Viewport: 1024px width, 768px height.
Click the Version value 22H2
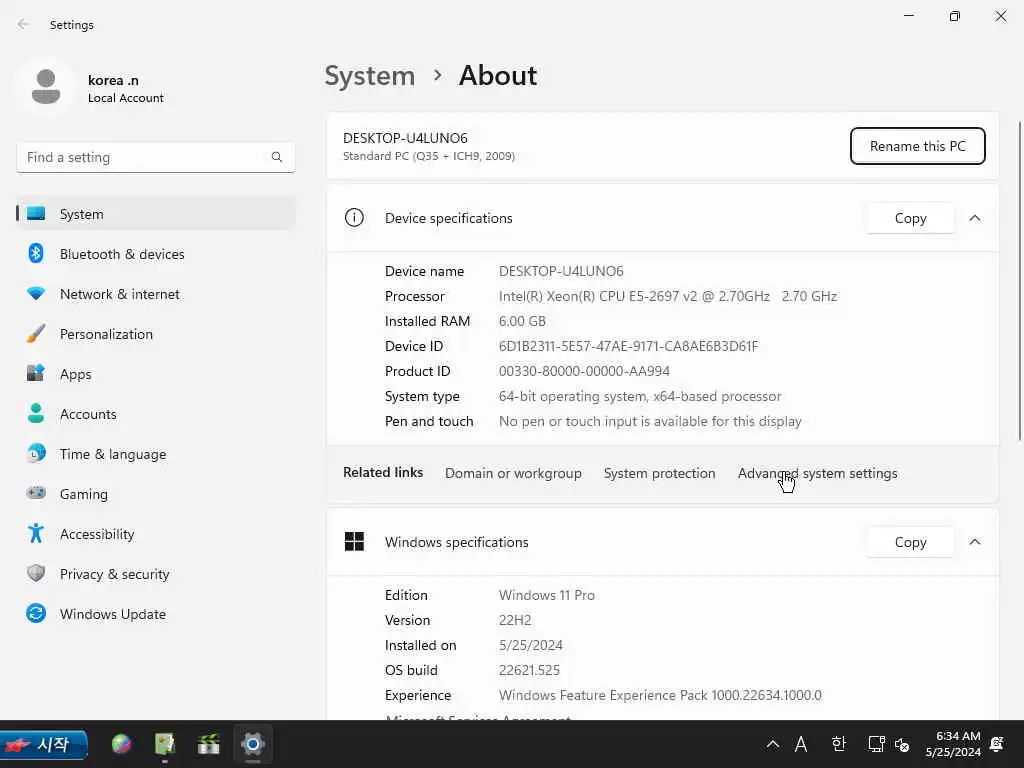click(x=515, y=620)
